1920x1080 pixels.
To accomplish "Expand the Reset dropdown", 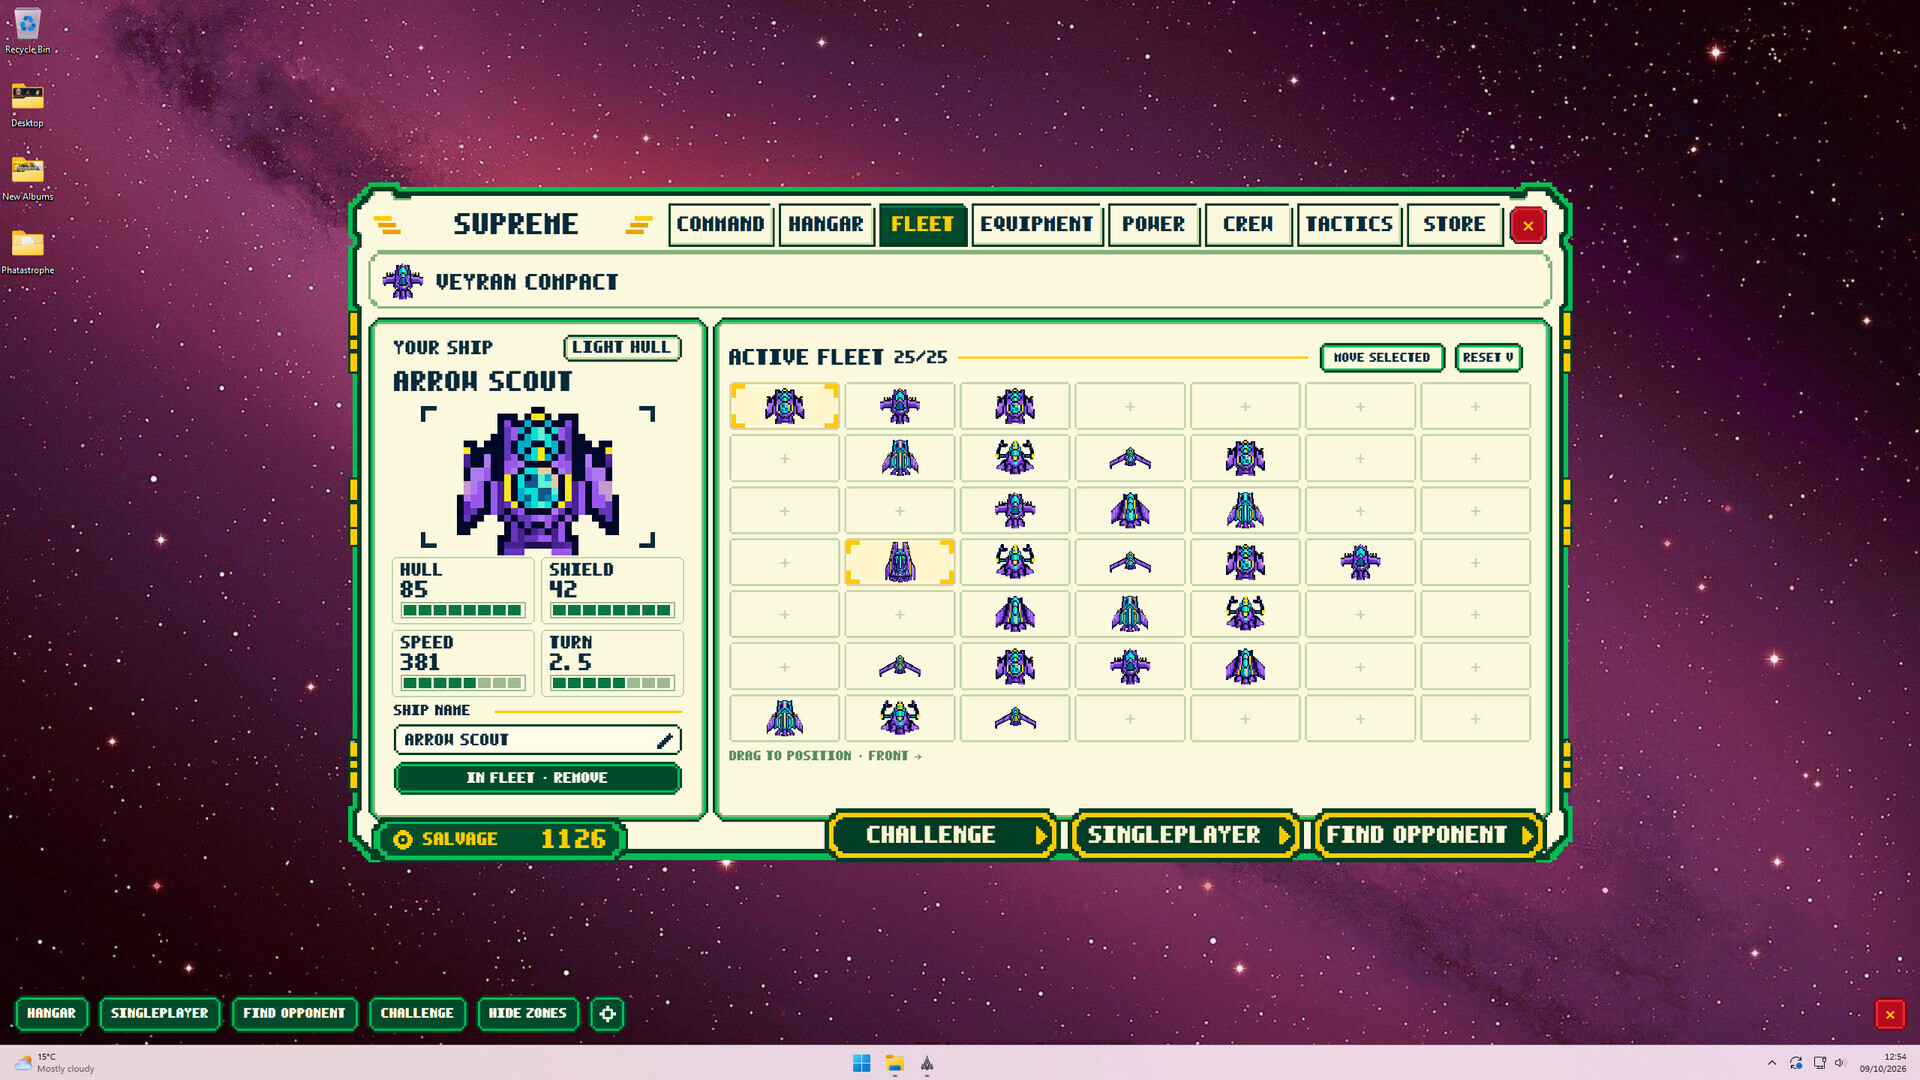I will point(1488,357).
